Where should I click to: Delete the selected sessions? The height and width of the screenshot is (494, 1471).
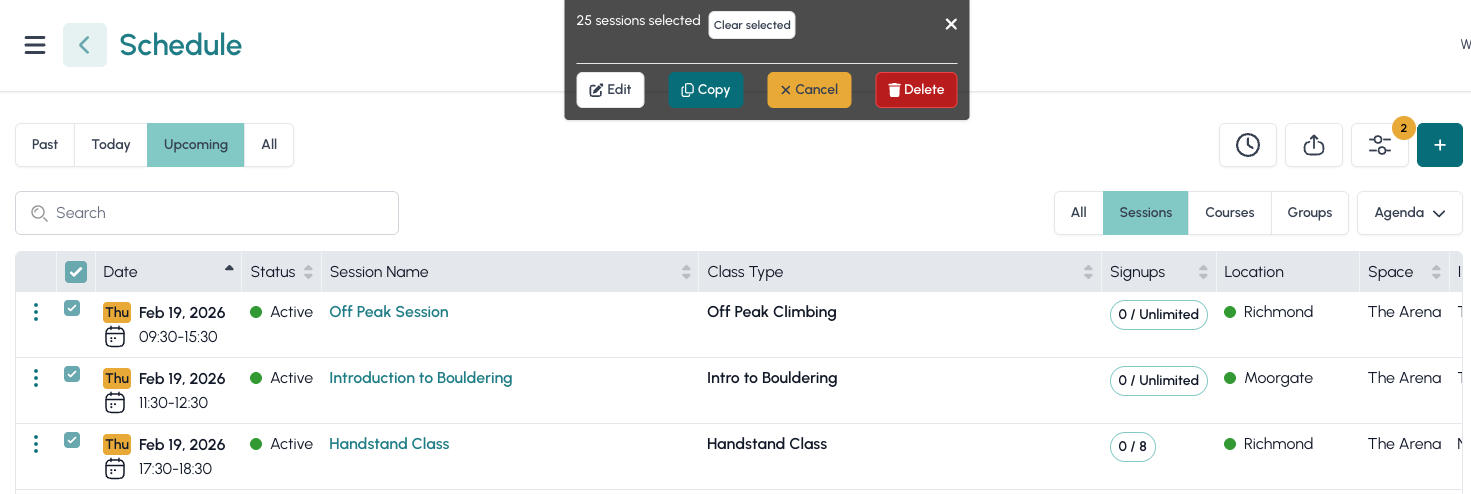coord(916,90)
